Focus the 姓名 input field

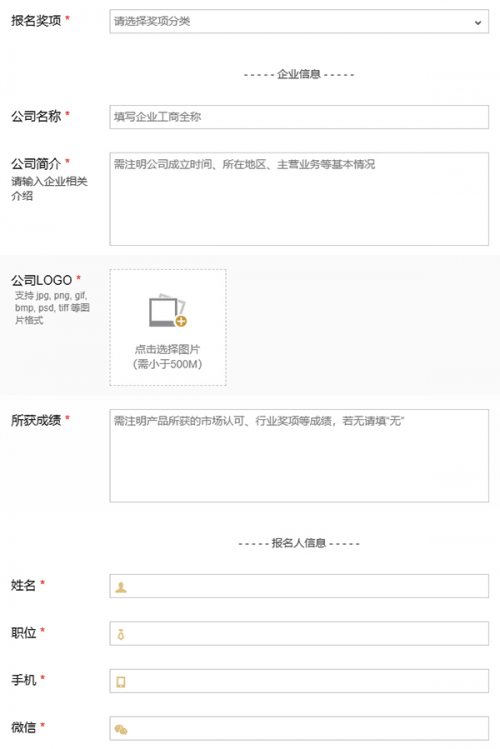click(x=299, y=586)
